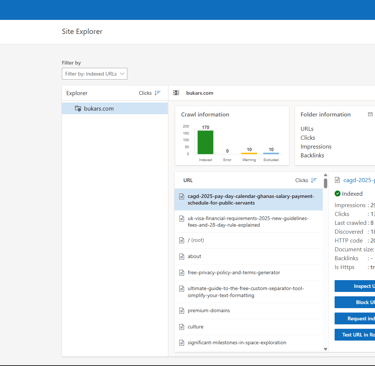The height and width of the screenshot is (366, 375).
Task: Click the Impressions label in Folder information
Action: pyautogui.click(x=316, y=147)
